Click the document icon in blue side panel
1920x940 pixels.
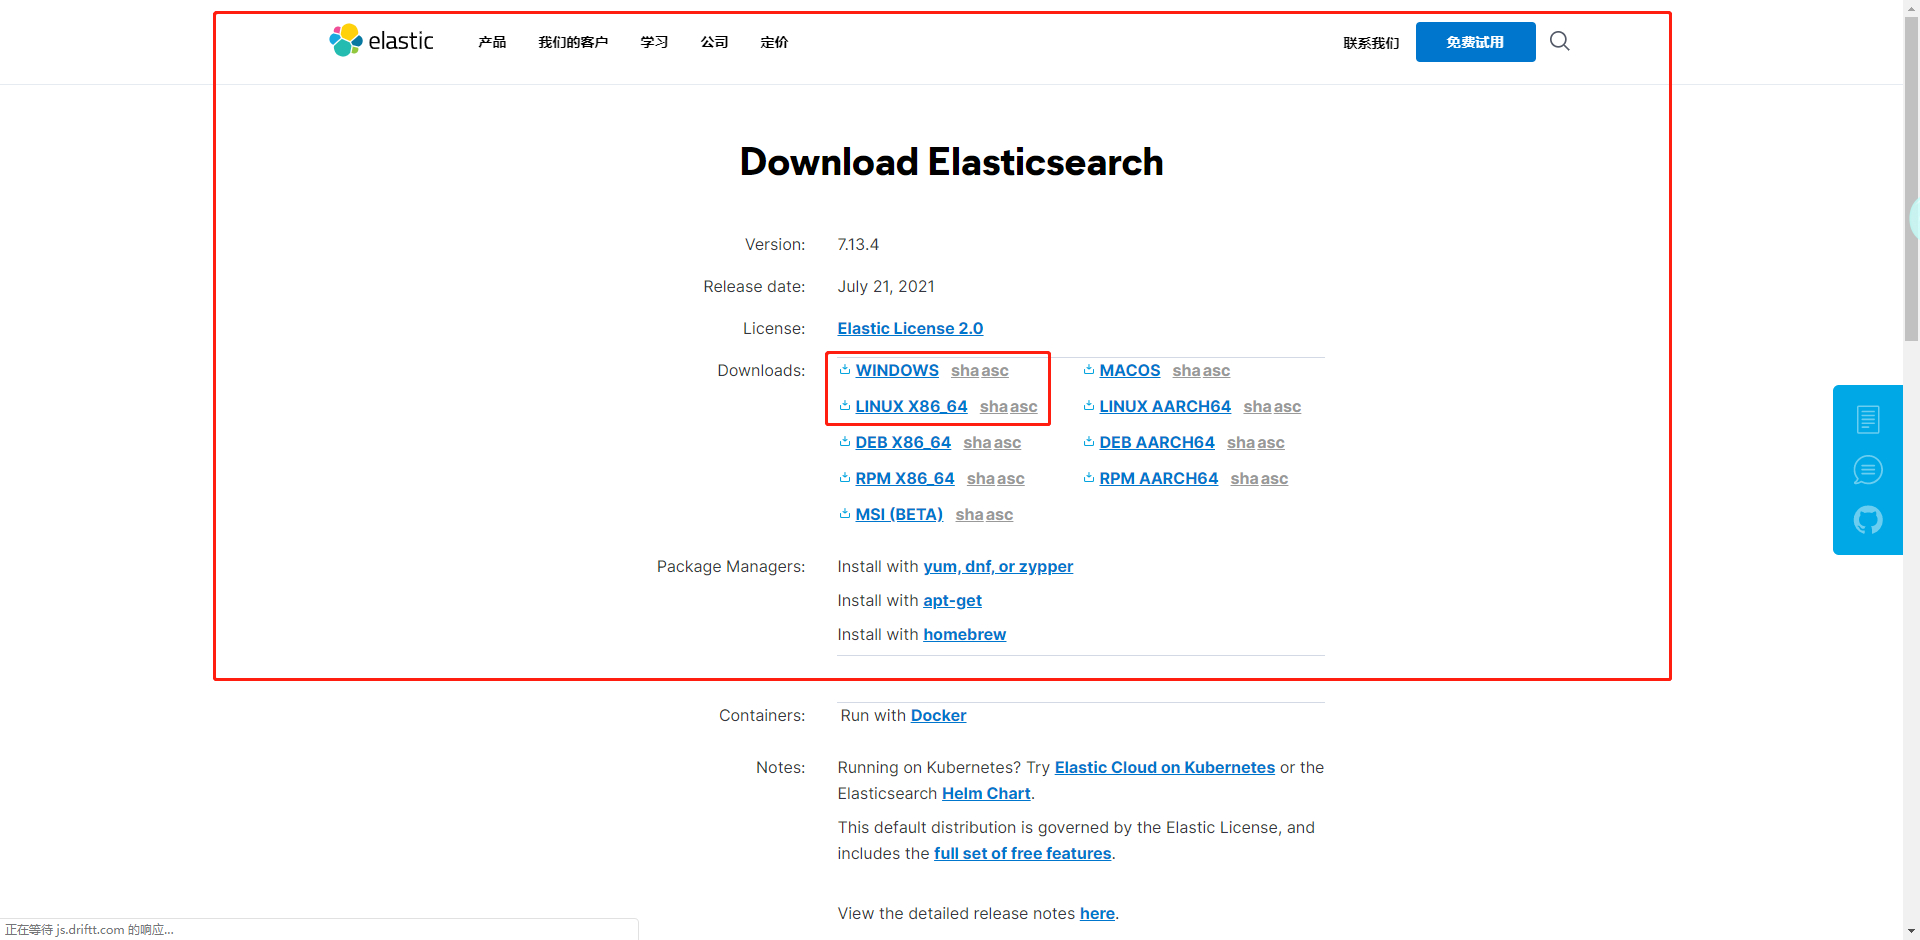(x=1867, y=419)
